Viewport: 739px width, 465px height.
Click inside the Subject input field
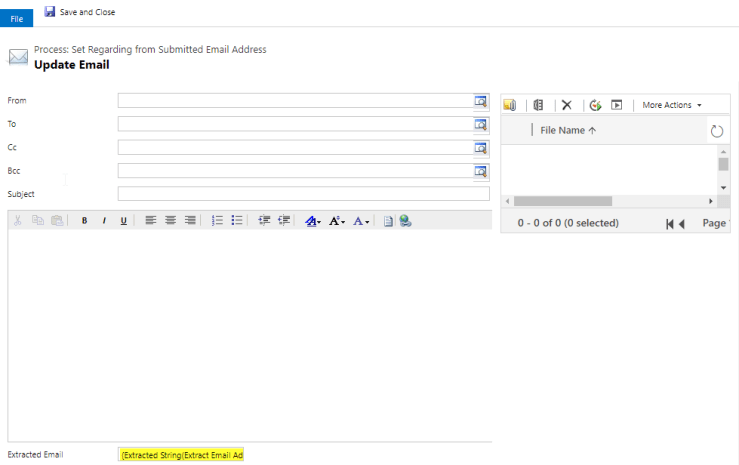304,194
